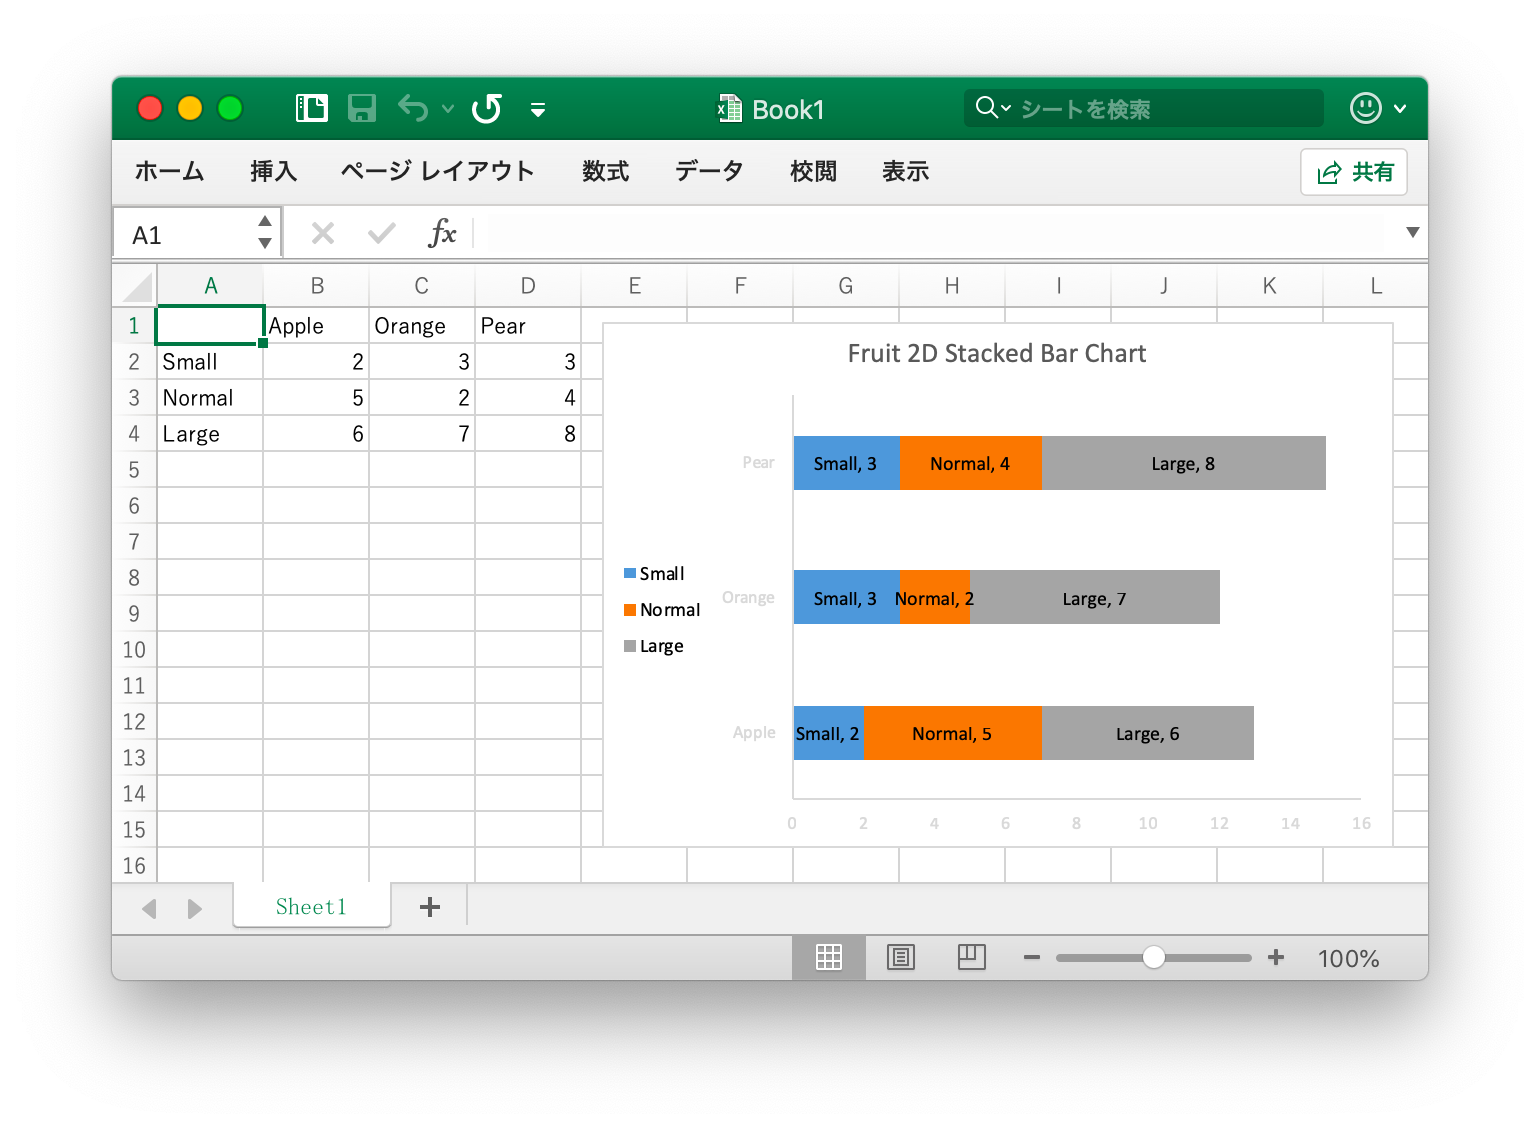Expand the Undo history dropdown arrow

(448, 109)
